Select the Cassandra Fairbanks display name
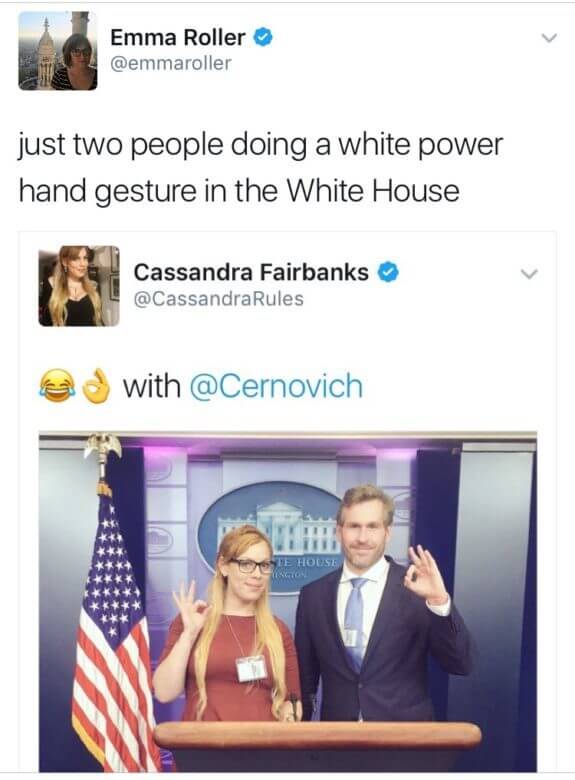This screenshot has height=780, width=575. click(x=251, y=272)
